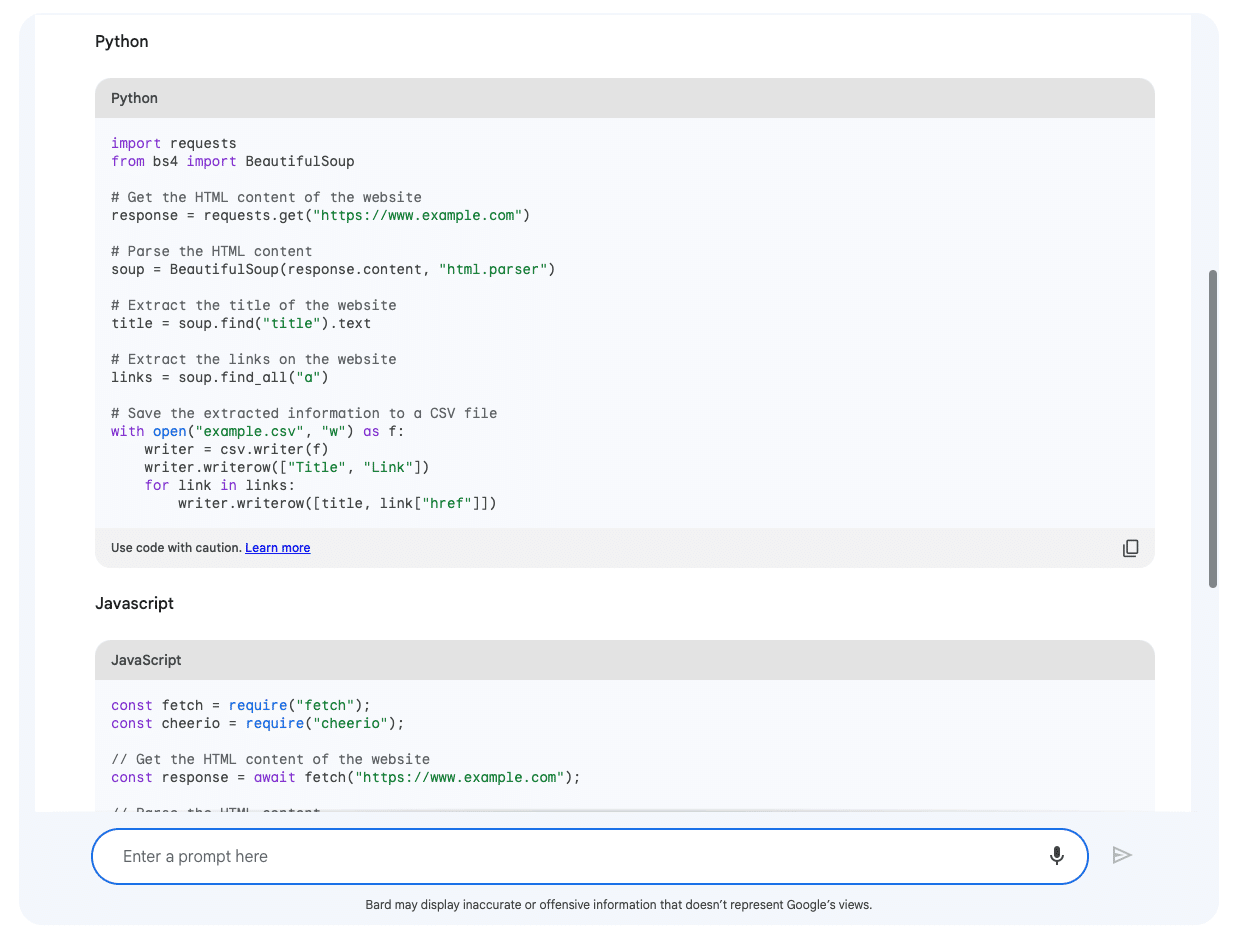Viewport: 1238px width, 942px height.
Task: Click the Javascript section heading
Action: coord(134,603)
